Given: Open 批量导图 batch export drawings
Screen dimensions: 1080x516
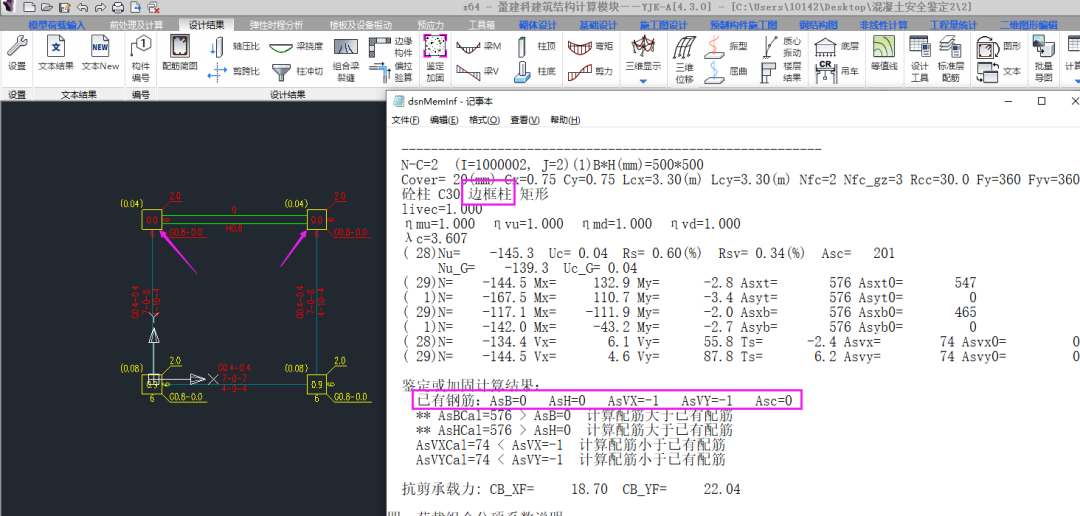Looking at the screenshot, I should pos(1043,59).
